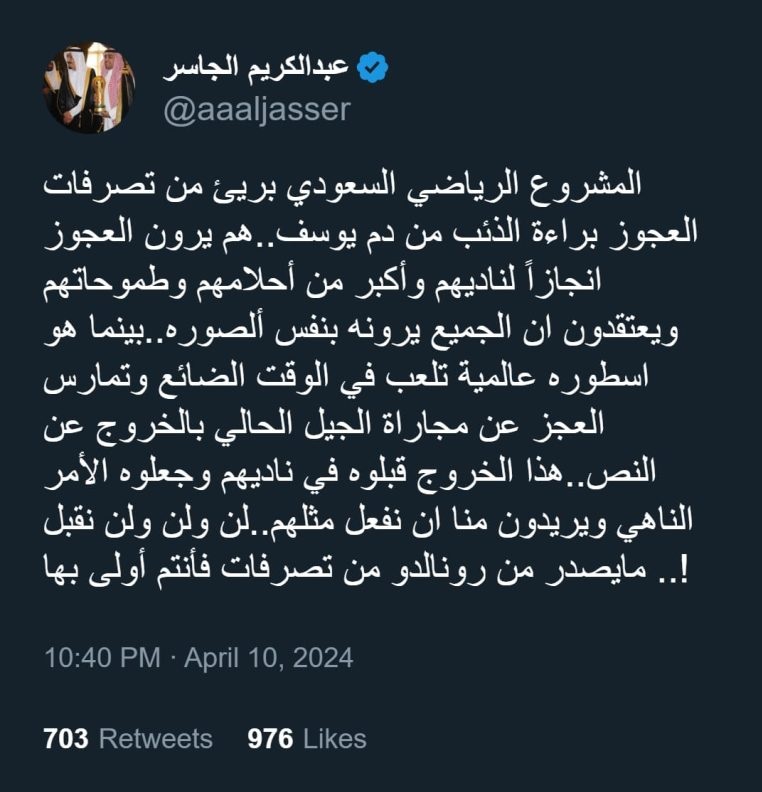
Task: Click the dot between time and date
Action: click(172, 658)
